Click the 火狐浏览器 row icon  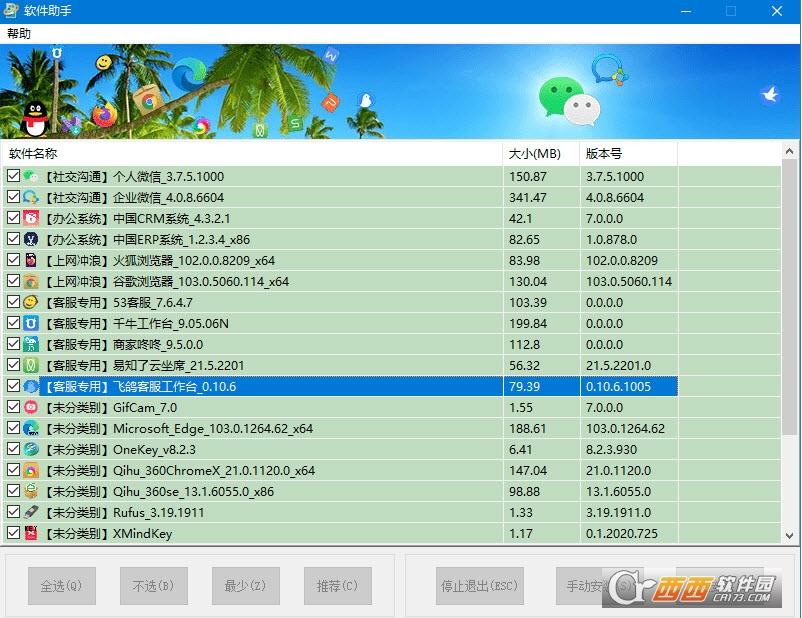click(x=31, y=260)
